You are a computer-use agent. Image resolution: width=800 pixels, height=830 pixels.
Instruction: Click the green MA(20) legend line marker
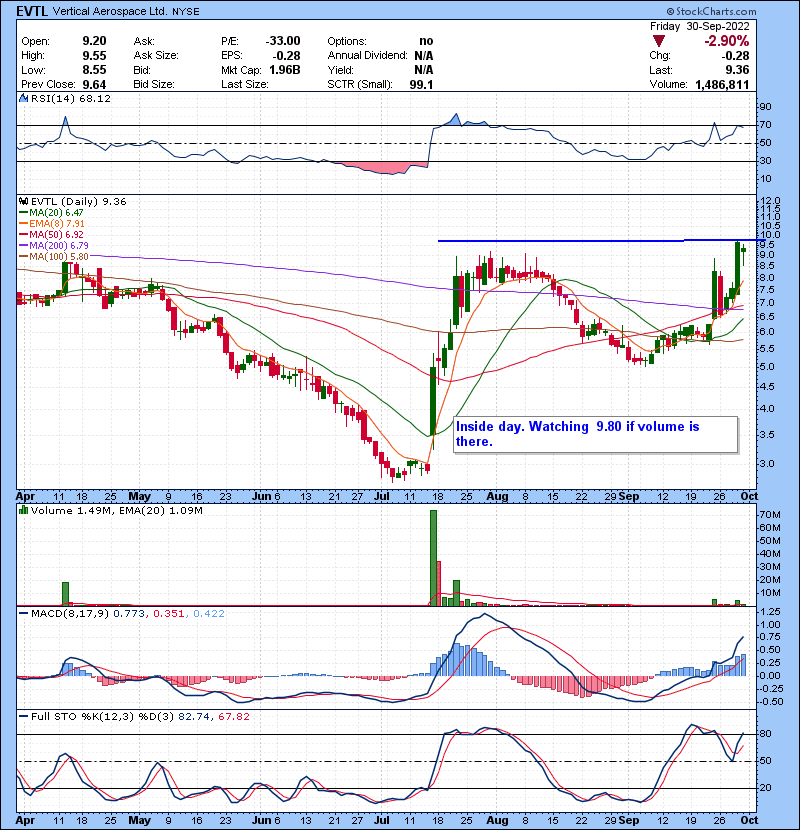(x=23, y=213)
